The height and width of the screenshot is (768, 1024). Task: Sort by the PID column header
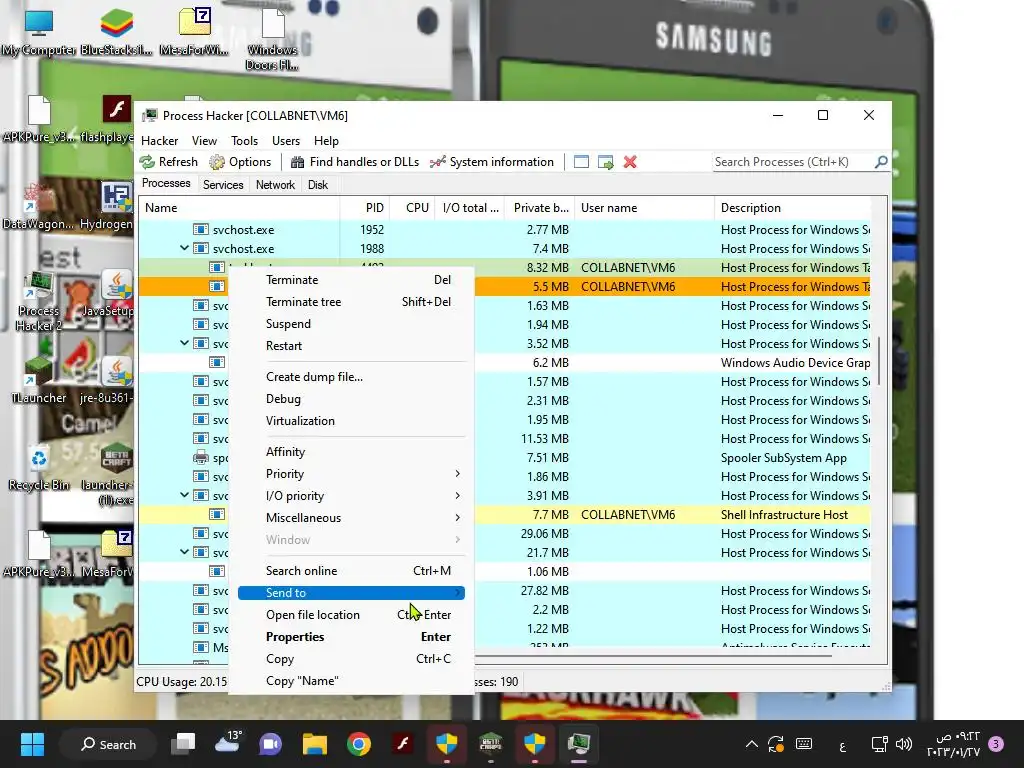[x=364, y=208]
